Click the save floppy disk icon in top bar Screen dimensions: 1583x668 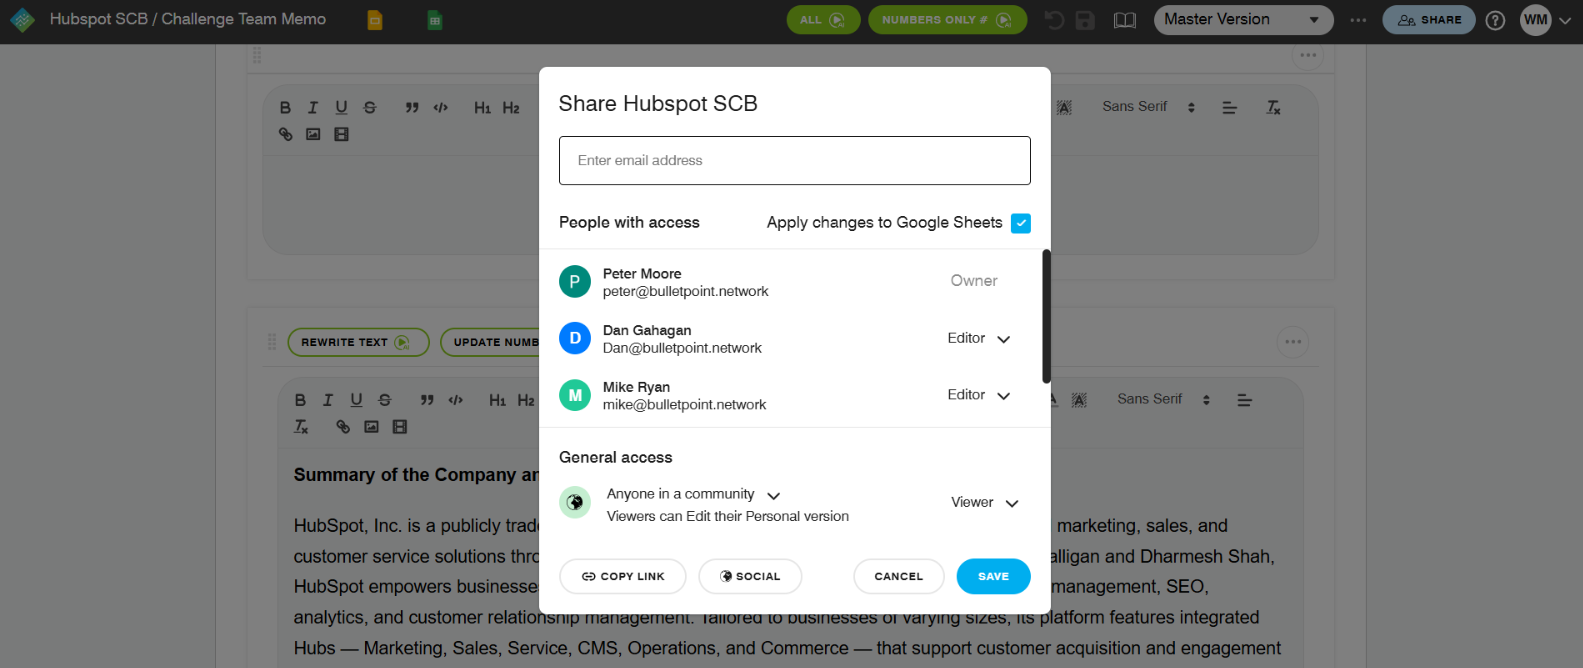[x=1085, y=20]
